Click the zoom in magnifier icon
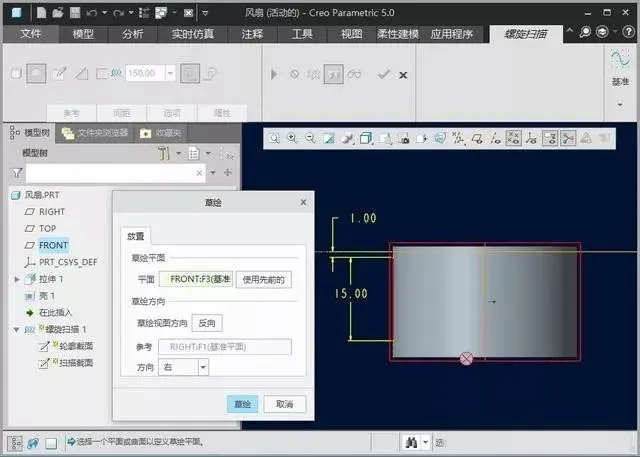Screen dimensions: 640x457 (292, 138)
